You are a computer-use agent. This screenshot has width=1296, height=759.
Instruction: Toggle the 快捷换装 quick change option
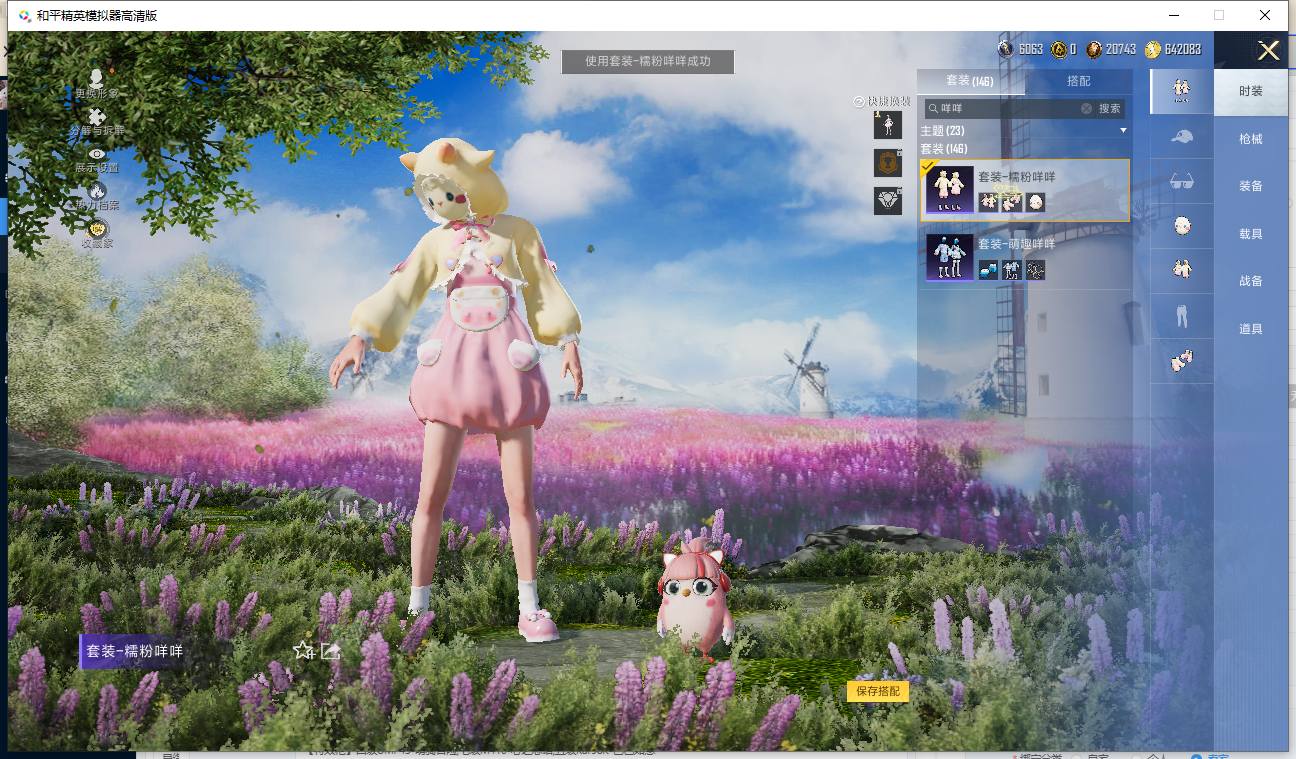pos(882,101)
